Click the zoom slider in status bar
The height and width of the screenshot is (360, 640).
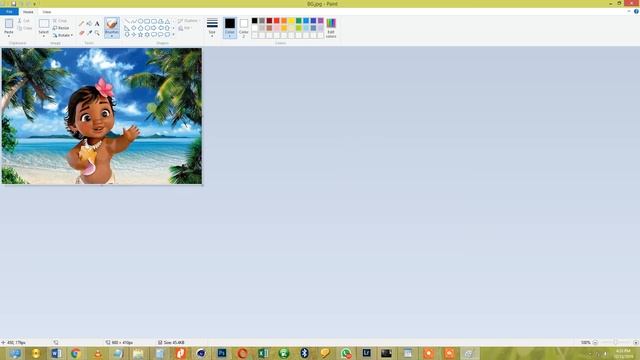(x=615, y=342)
